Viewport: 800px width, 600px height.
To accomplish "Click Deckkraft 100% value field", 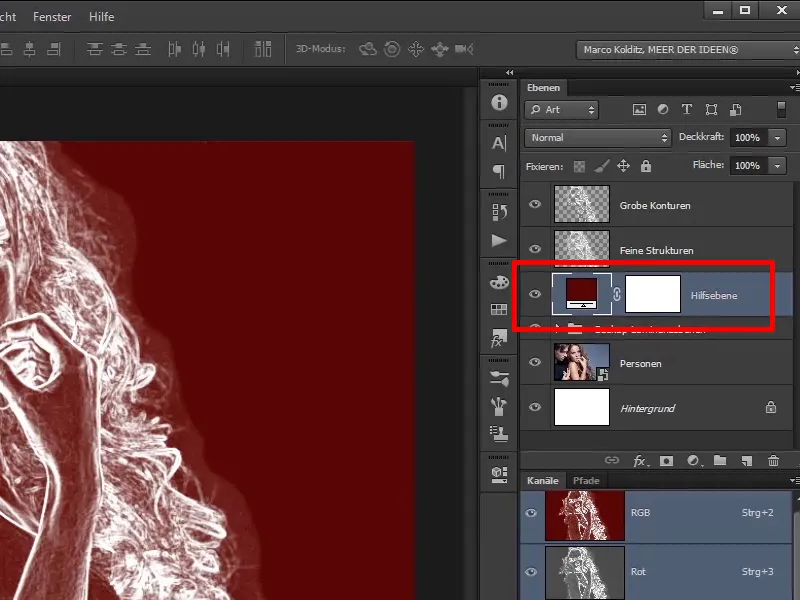I will tap(748, 138).
